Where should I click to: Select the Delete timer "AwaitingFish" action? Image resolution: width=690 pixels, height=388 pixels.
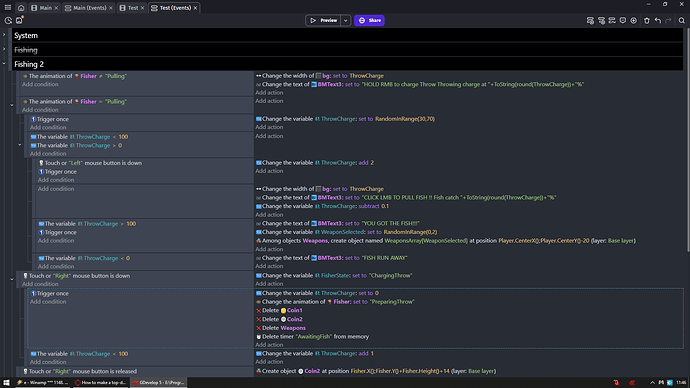(312, 337)
